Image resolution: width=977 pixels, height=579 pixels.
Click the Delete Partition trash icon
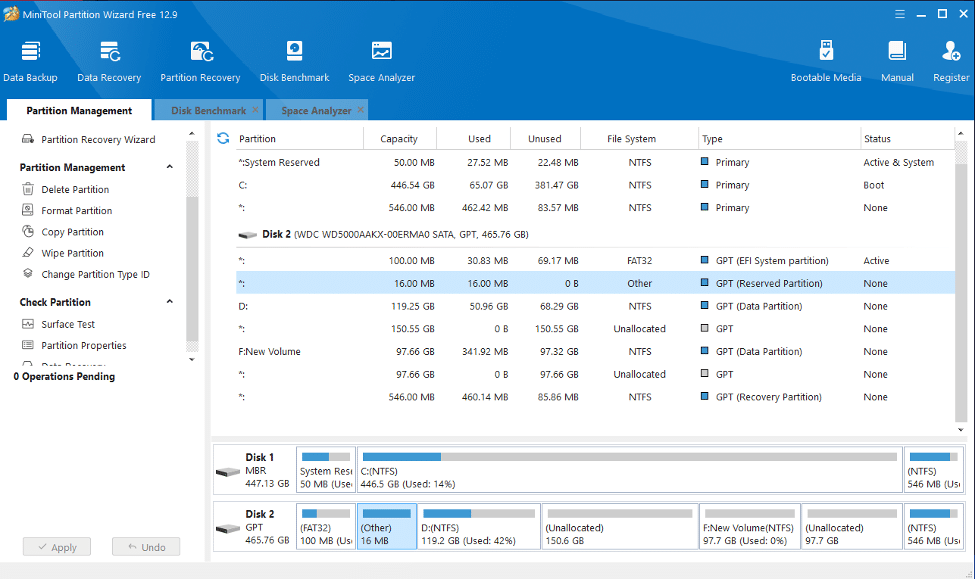[28, 189]
